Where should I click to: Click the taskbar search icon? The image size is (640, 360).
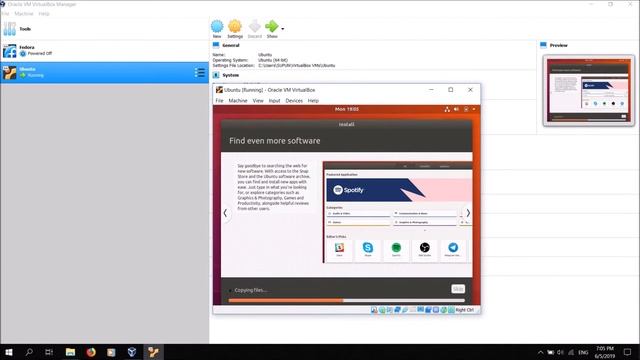29,352
